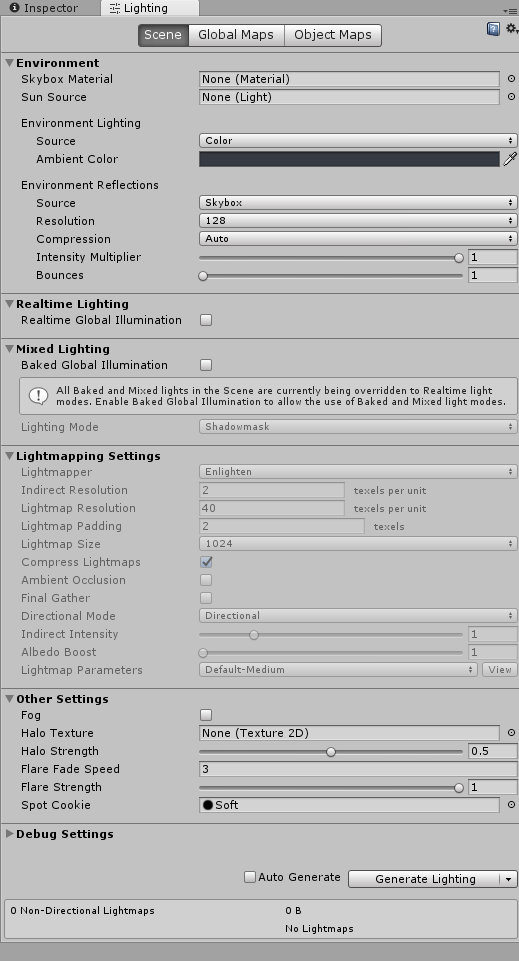Screen dimensions: 519x961
Task: Open the panel context menu icon
Action: click(x=510, y=10)
